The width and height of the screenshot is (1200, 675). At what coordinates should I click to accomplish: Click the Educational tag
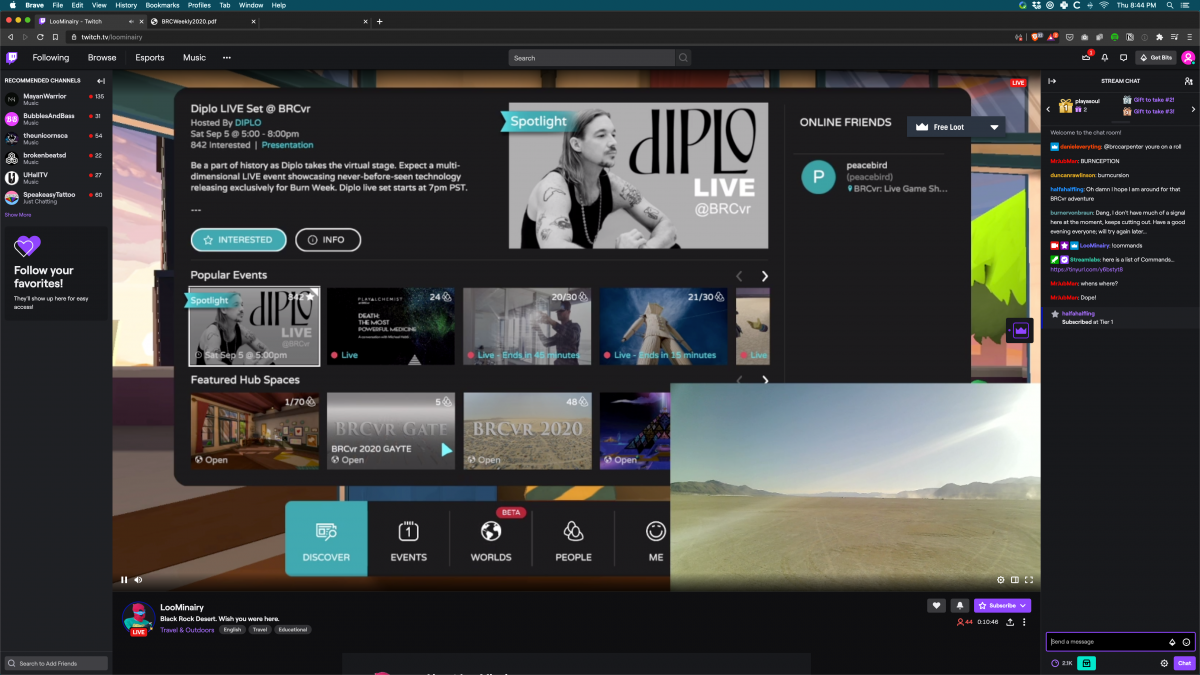pos(293,630)
